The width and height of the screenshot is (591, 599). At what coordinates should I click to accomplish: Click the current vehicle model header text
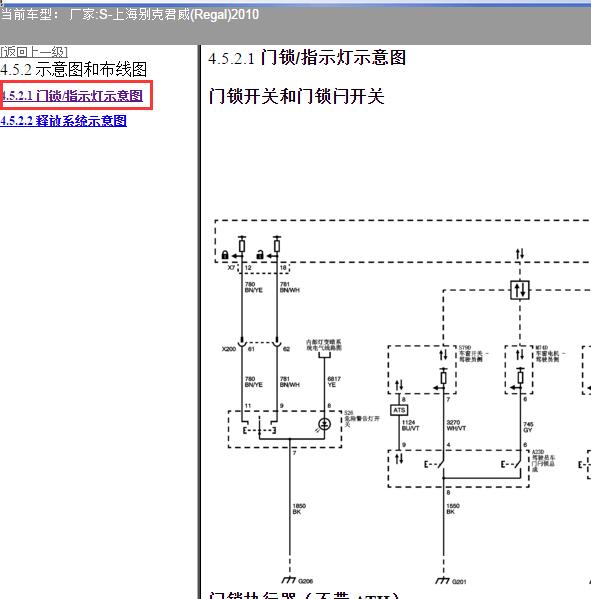pos(130,15)
